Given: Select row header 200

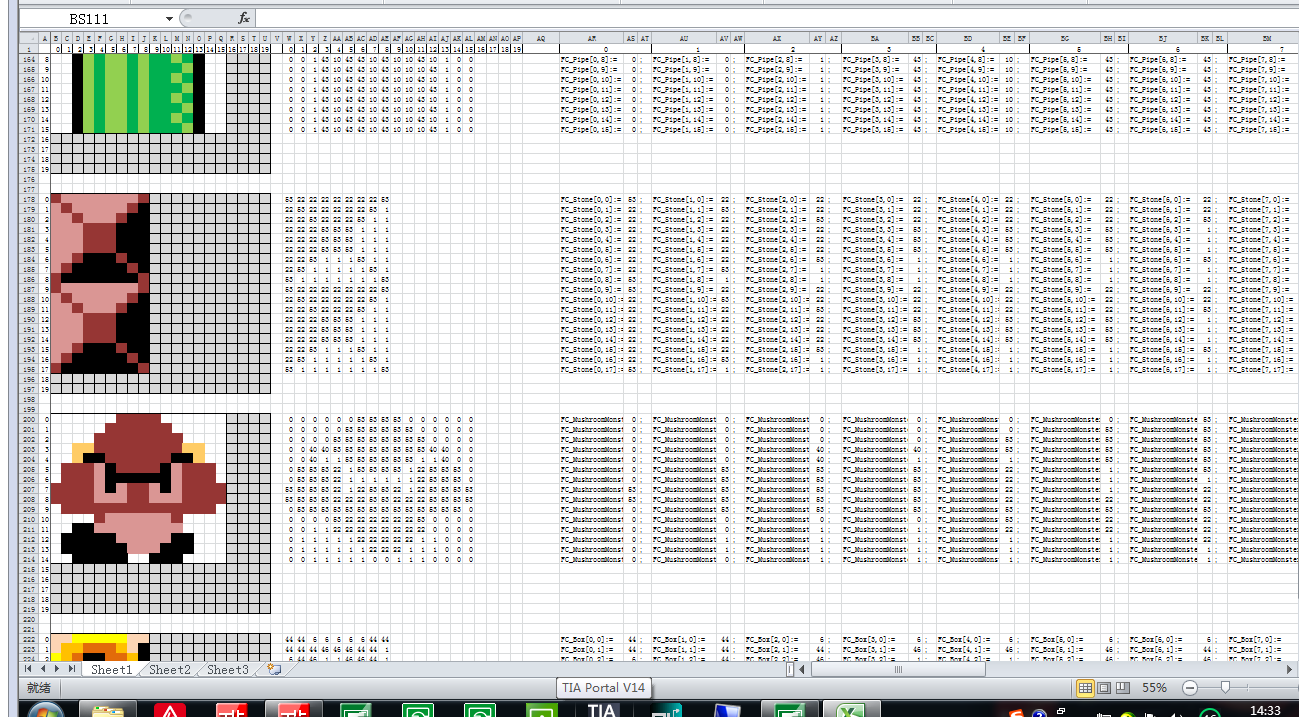Looking at the screenshot, I should pos(28,420).
